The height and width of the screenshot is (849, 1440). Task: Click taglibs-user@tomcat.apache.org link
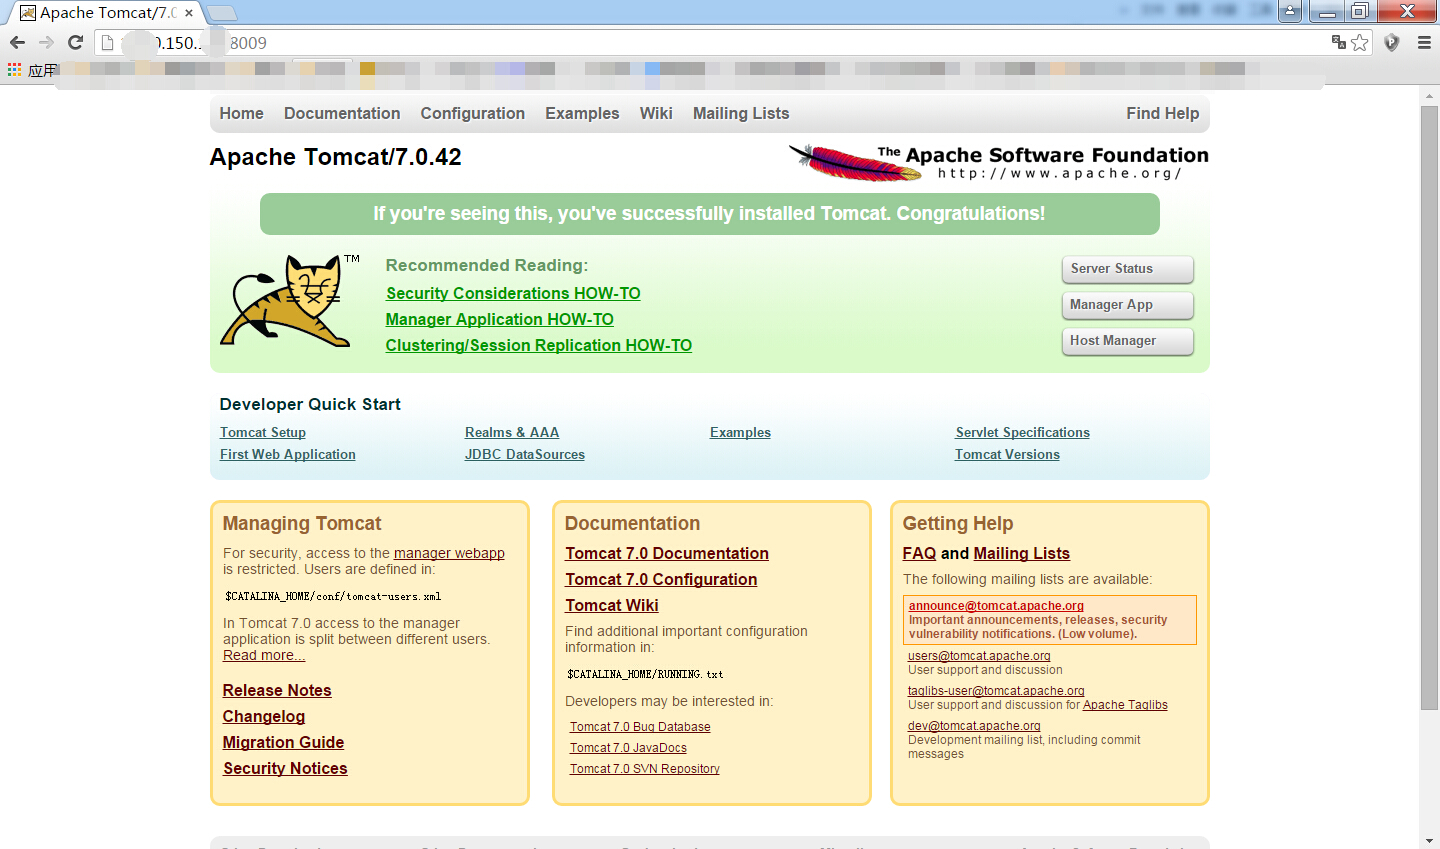pos(996,691)
